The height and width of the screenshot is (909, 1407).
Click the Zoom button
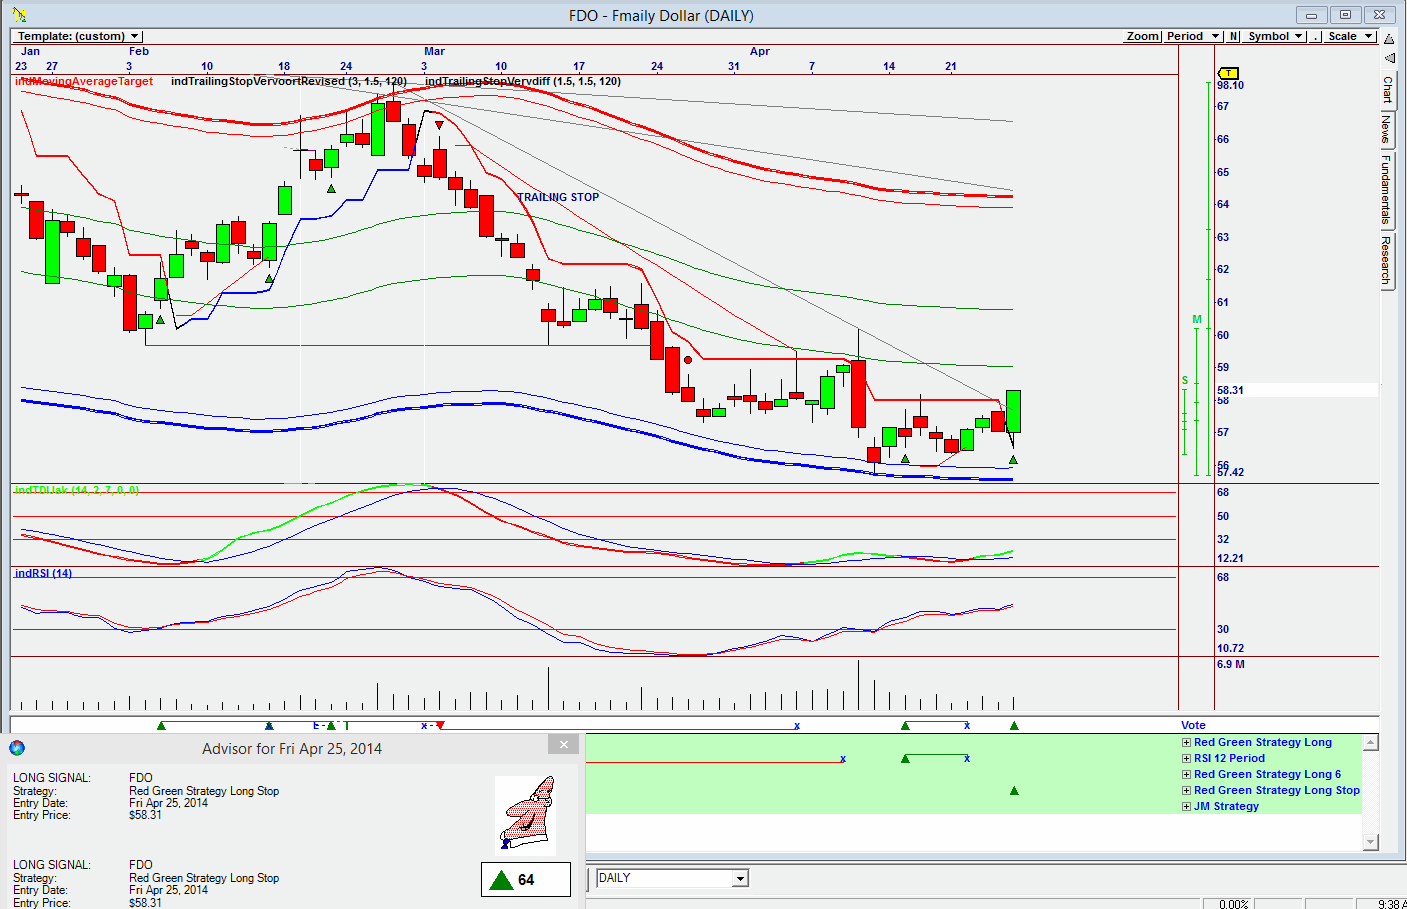click(1143, 36)
